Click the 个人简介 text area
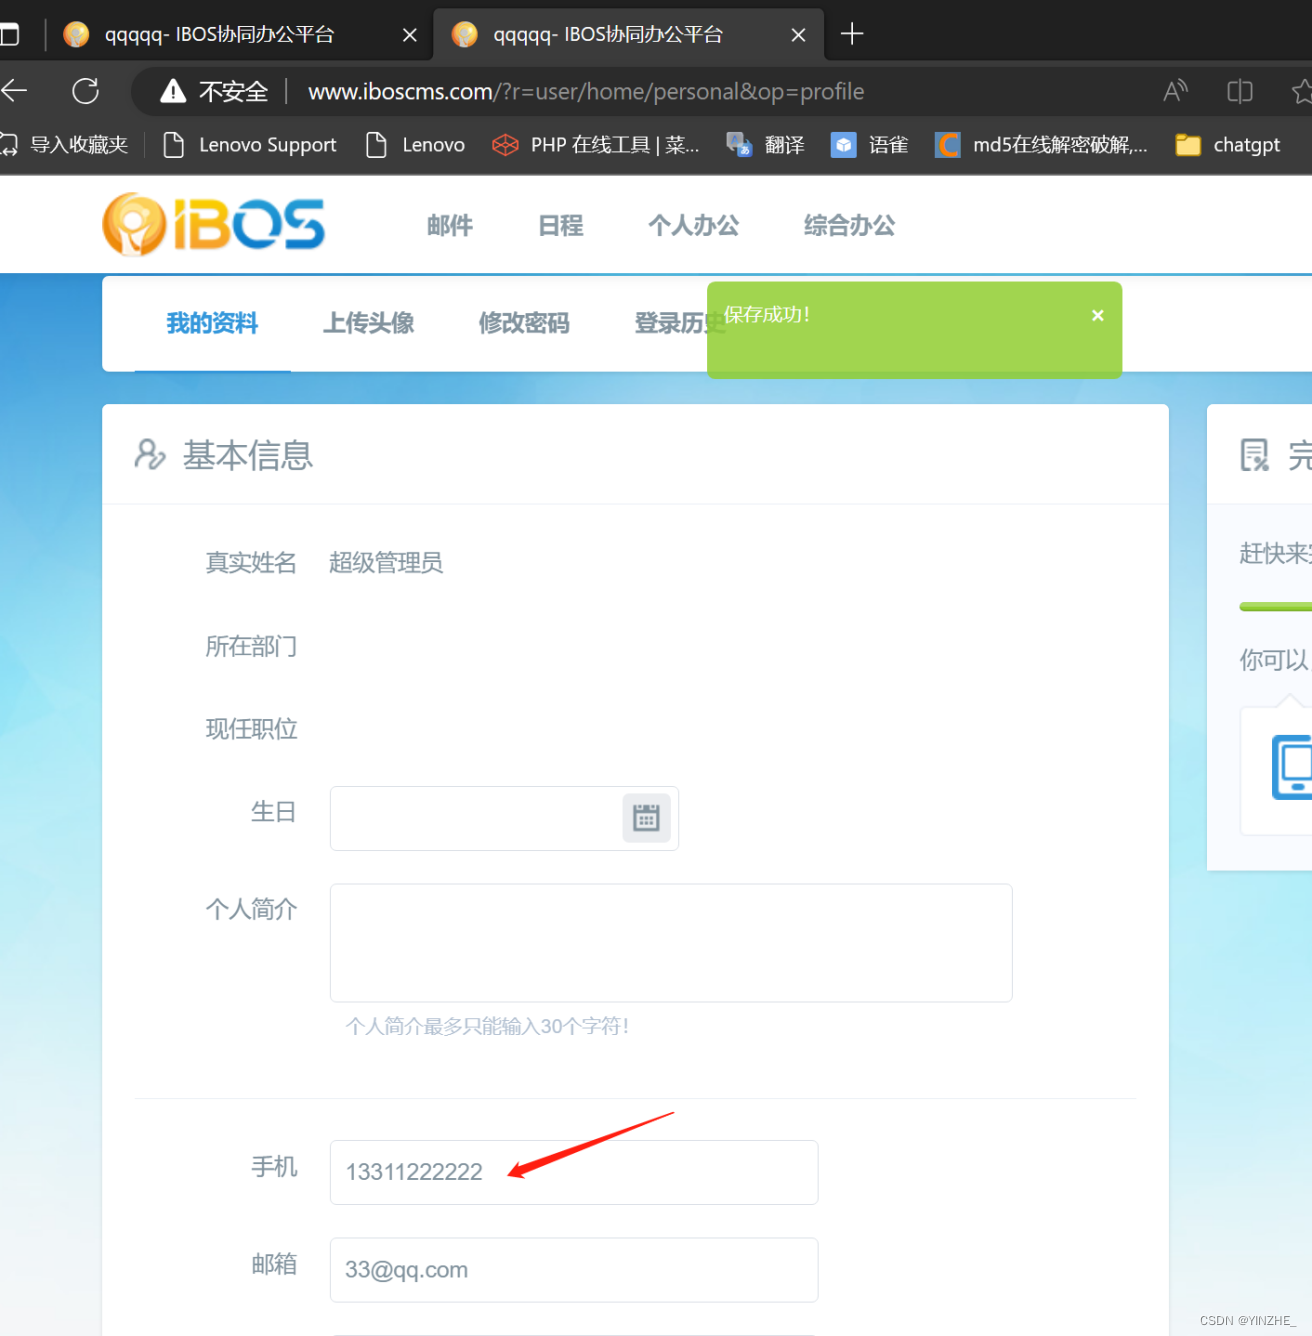 [x=671, y=943]
